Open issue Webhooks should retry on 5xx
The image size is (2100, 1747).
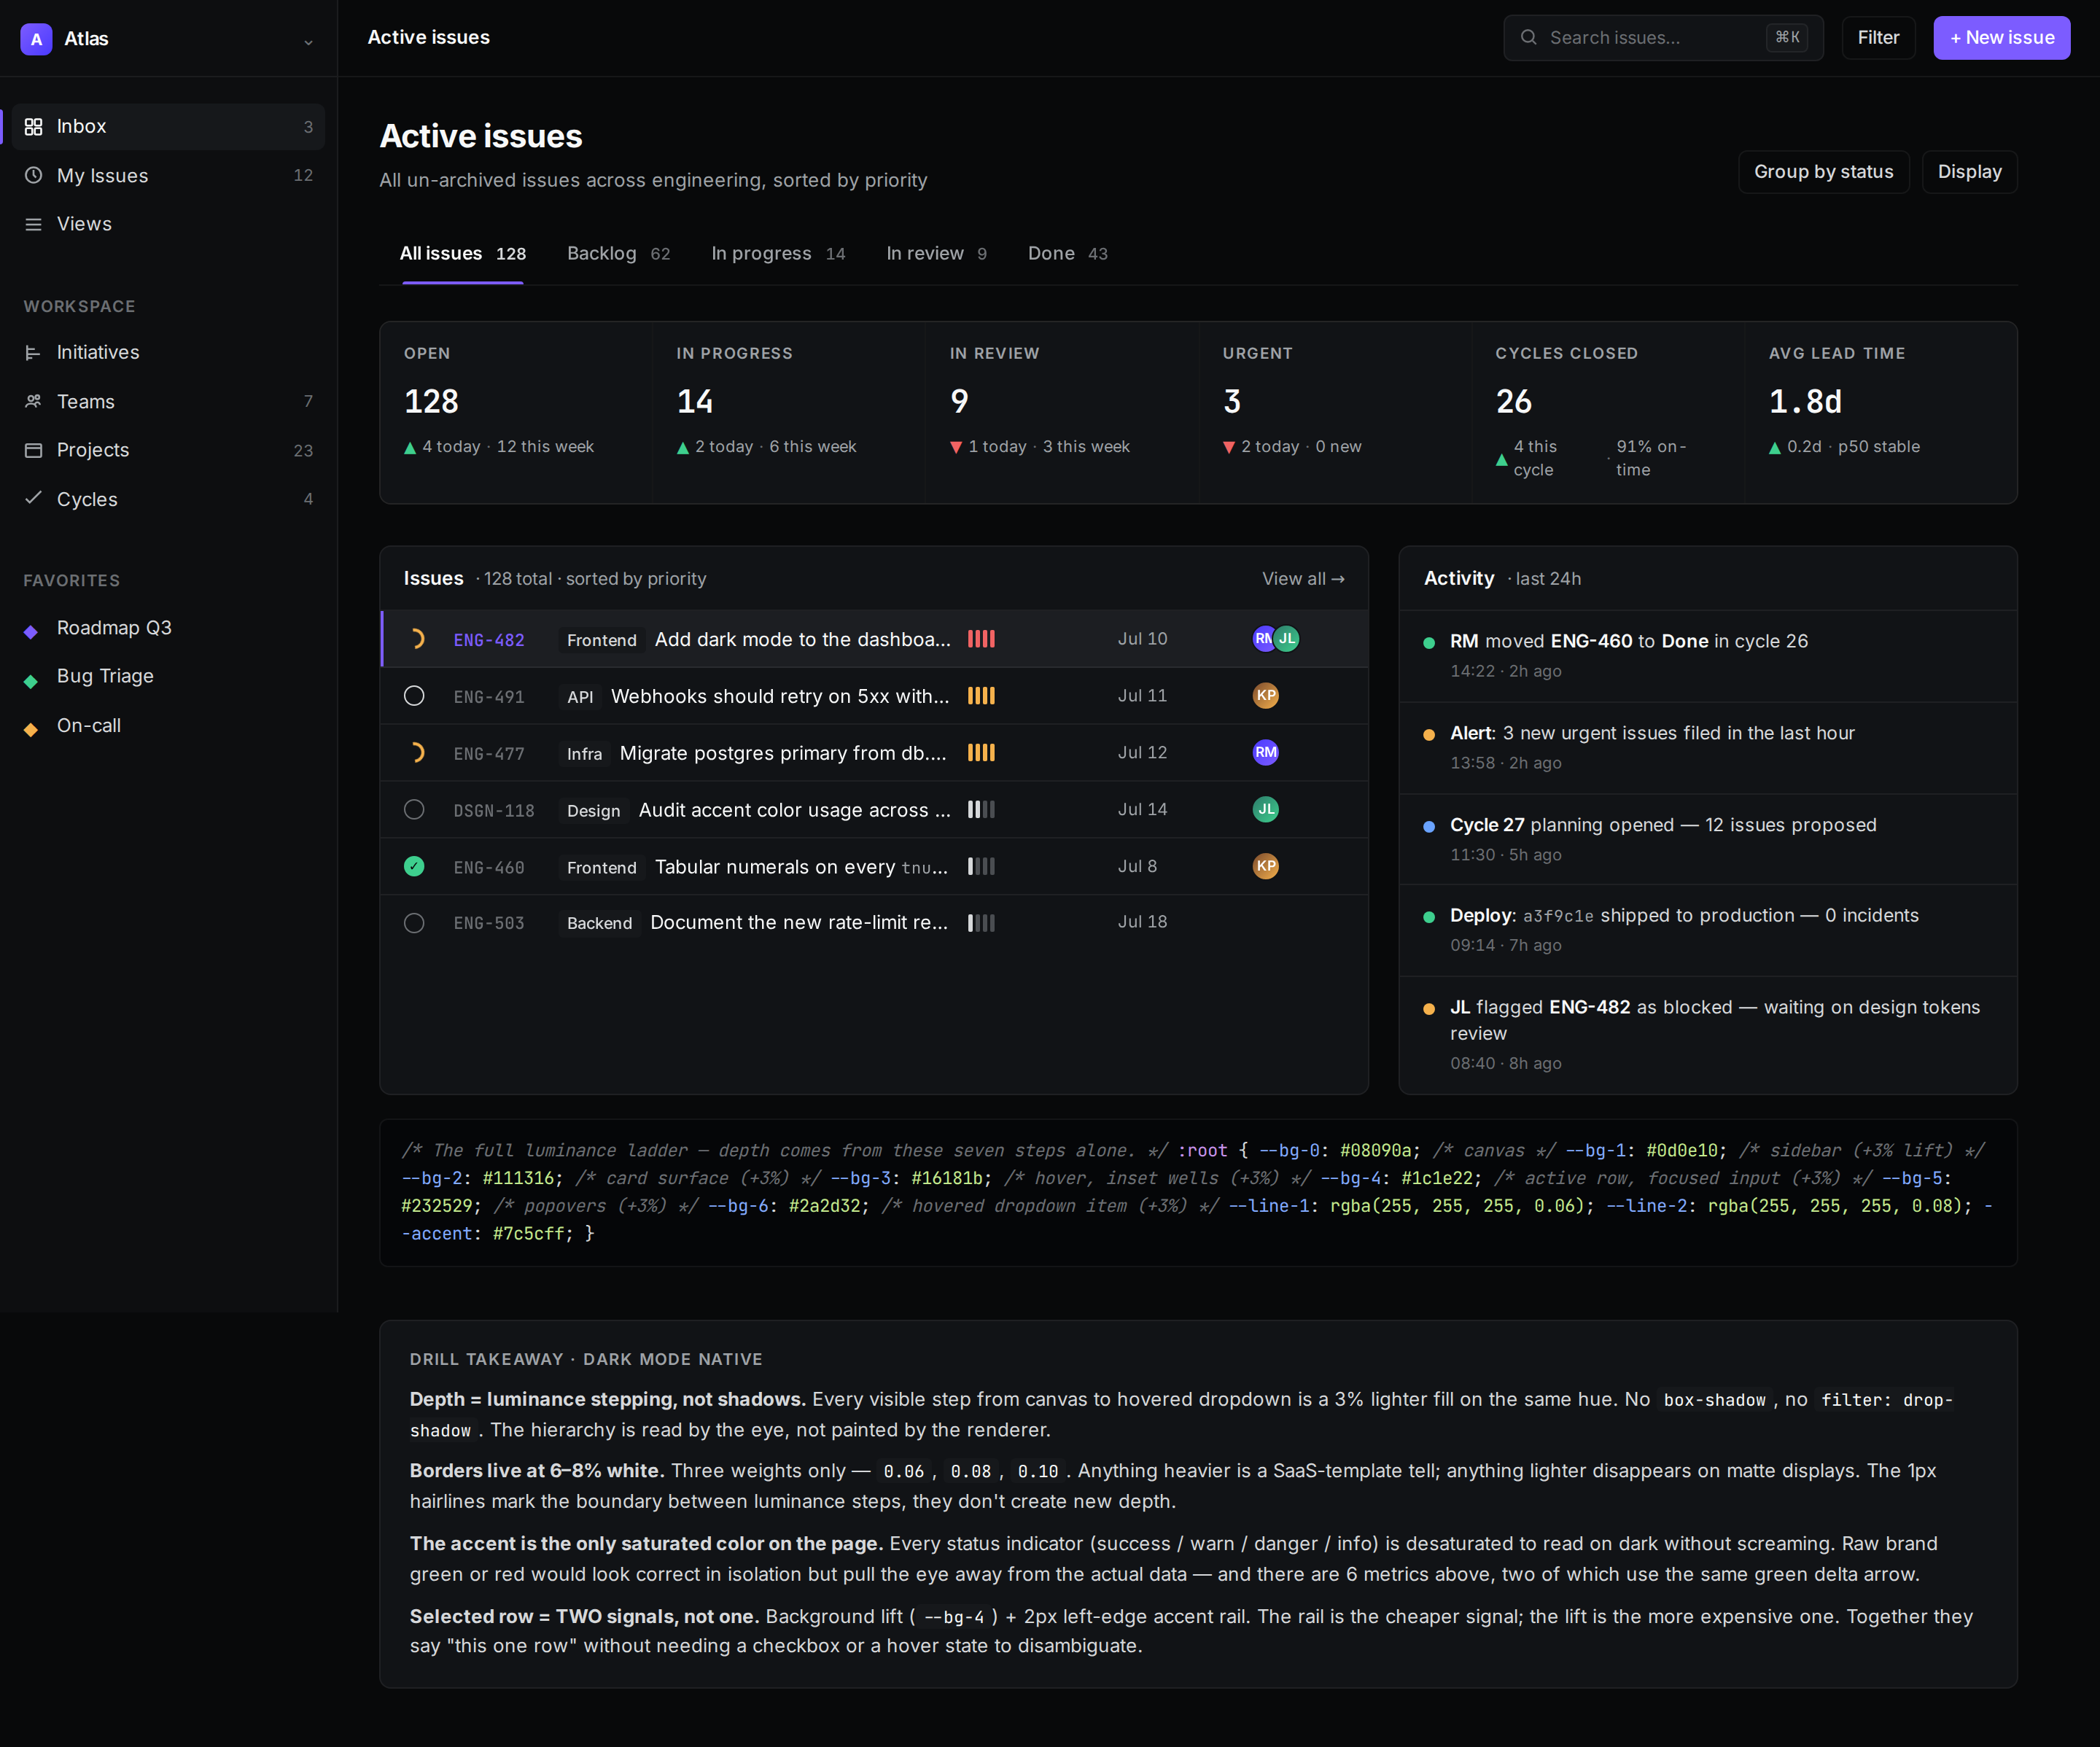tap(780, 697)
